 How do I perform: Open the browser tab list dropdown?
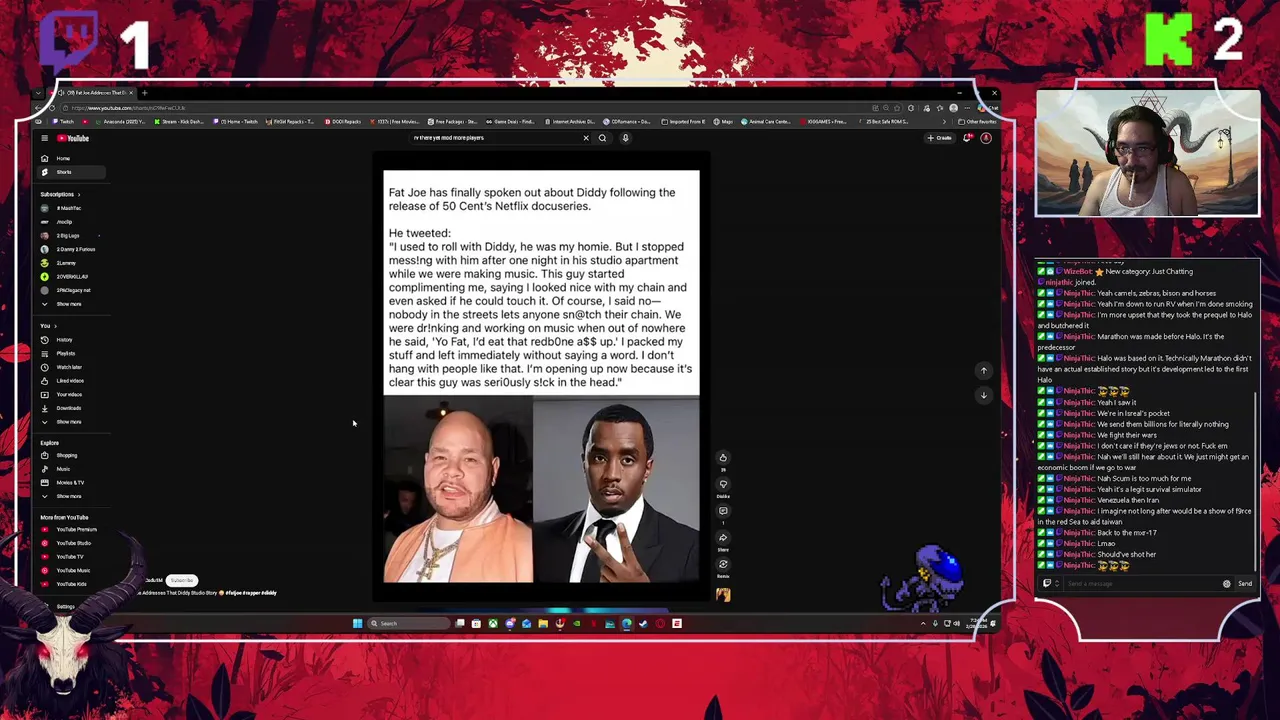(38, 93)
